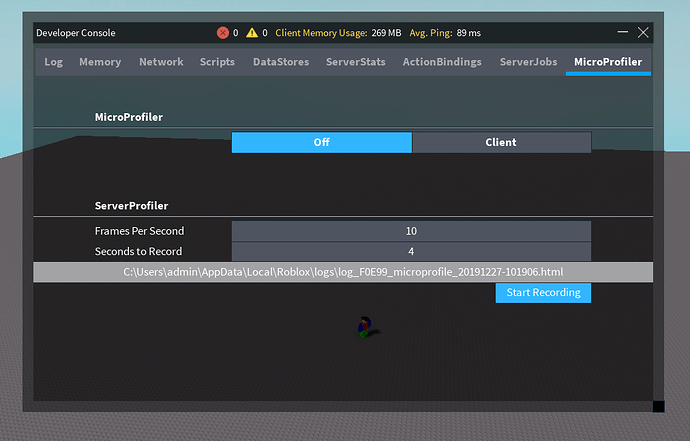This screenshot has width=690, height=441.
Task: Click the yellow warning triangle icon
Action: 252,33
